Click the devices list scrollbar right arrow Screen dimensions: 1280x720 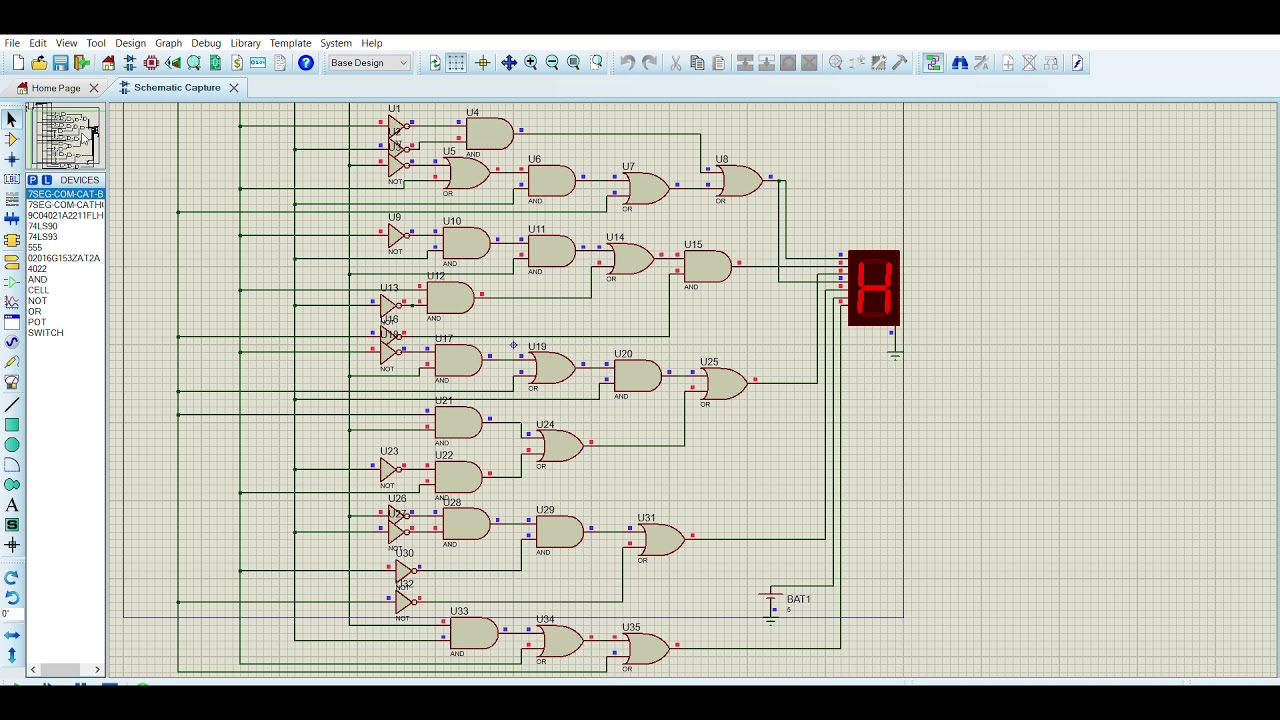tap(97, 669)
